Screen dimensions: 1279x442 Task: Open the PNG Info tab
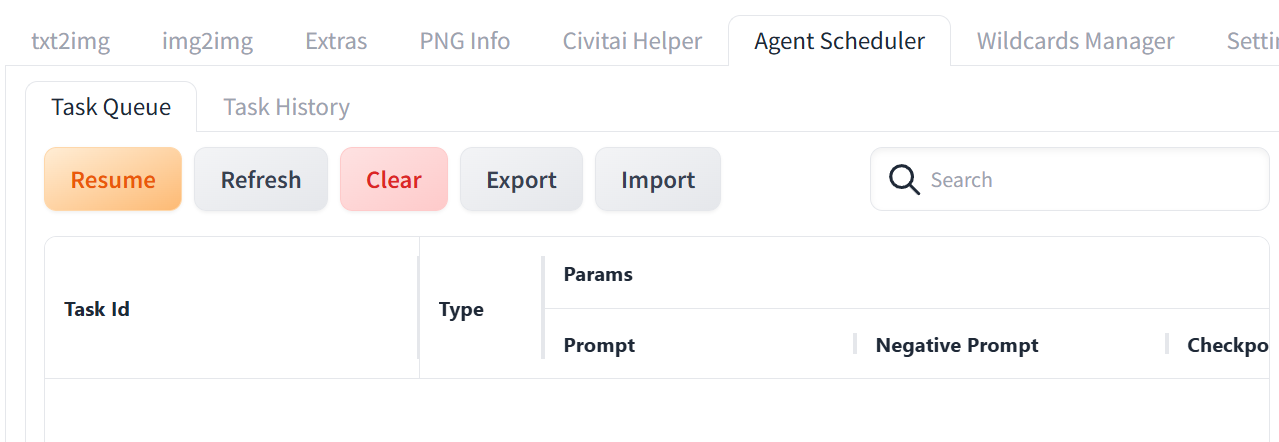pyautogui.click(x=465, y=41)
